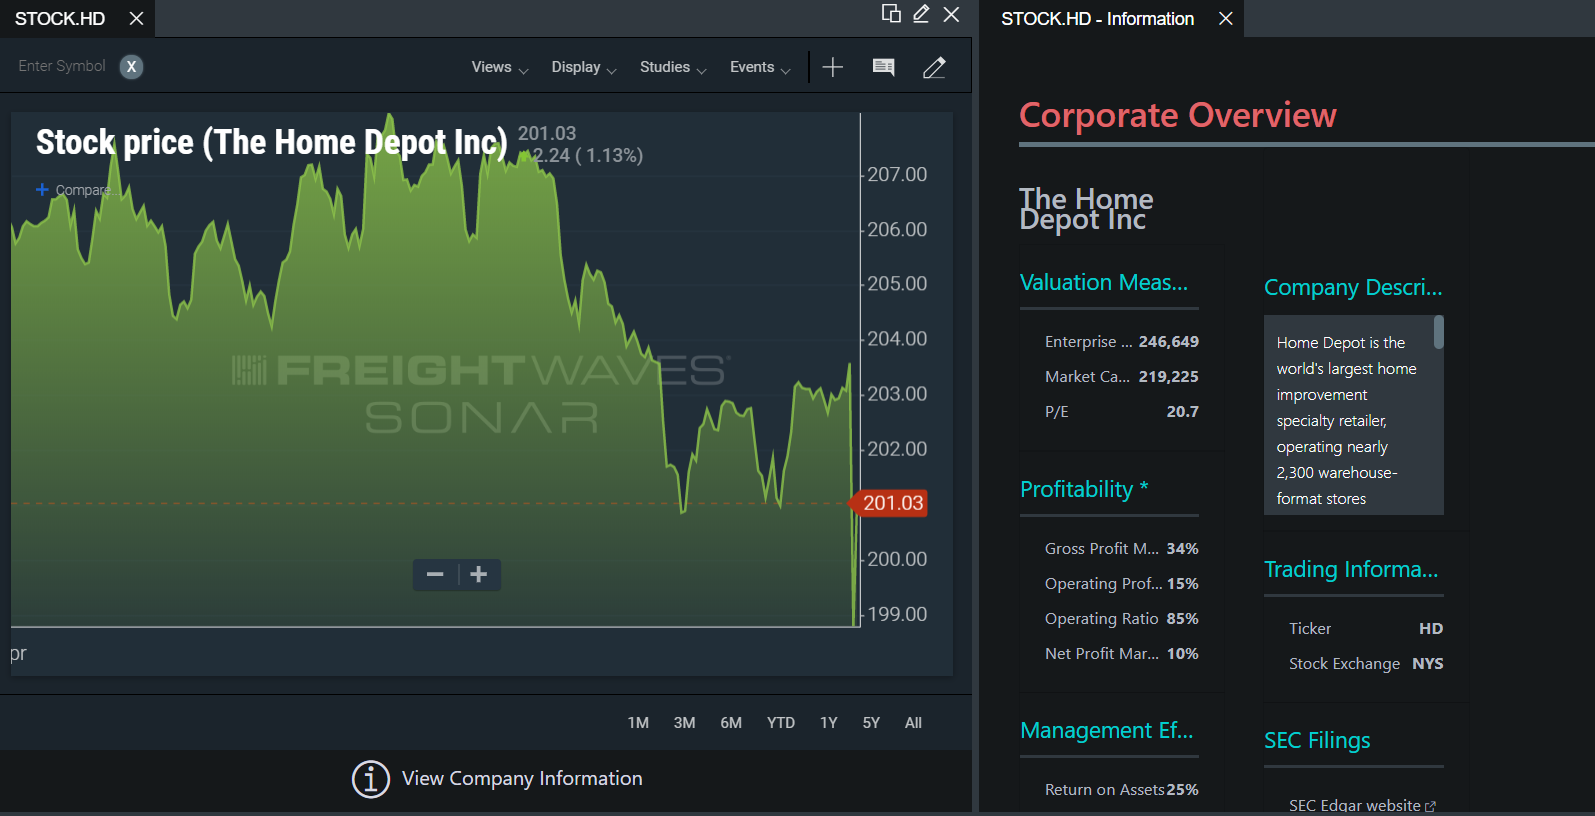The width and height of the screenshot is (1595, 816).
Task: Click the SEC Filings heading
Action: click(x=1317, y=741)
